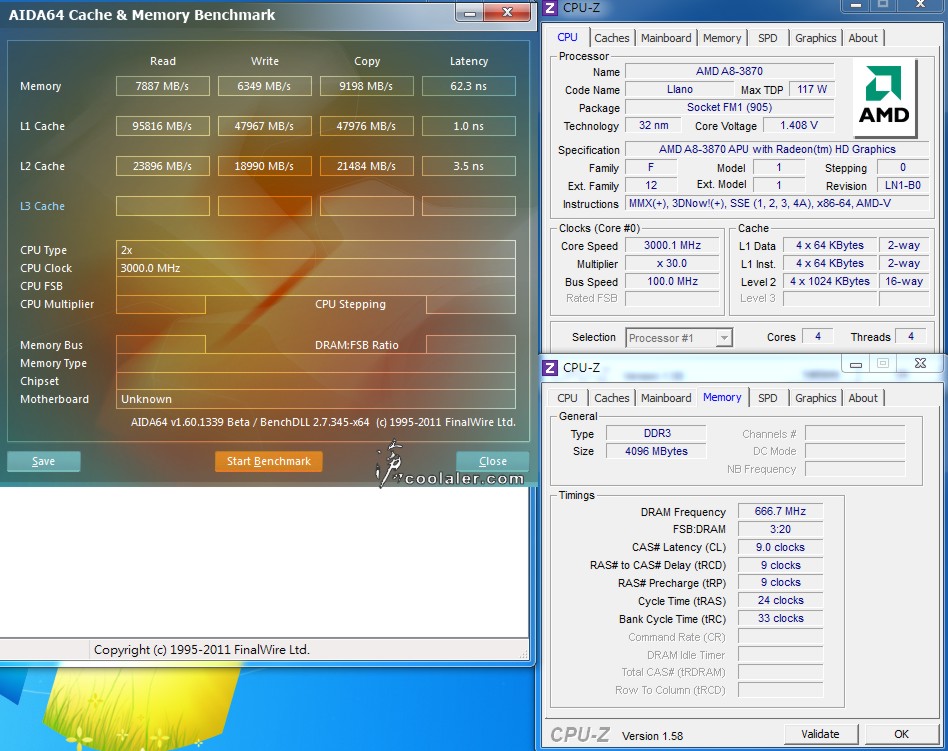Click the Save button in AIDA64
The height and width of the screenshot is (751, 948).
coord(44,461)
